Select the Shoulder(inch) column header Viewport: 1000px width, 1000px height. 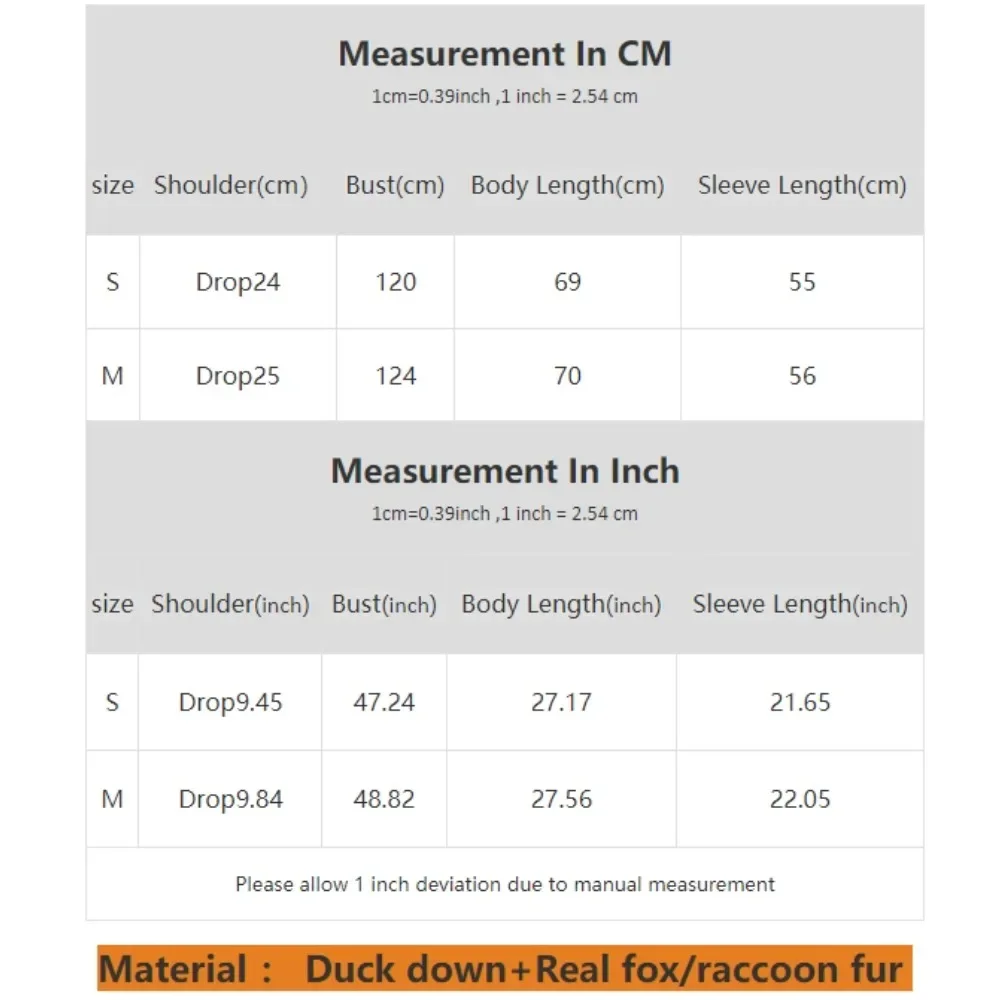coord(231,604)
